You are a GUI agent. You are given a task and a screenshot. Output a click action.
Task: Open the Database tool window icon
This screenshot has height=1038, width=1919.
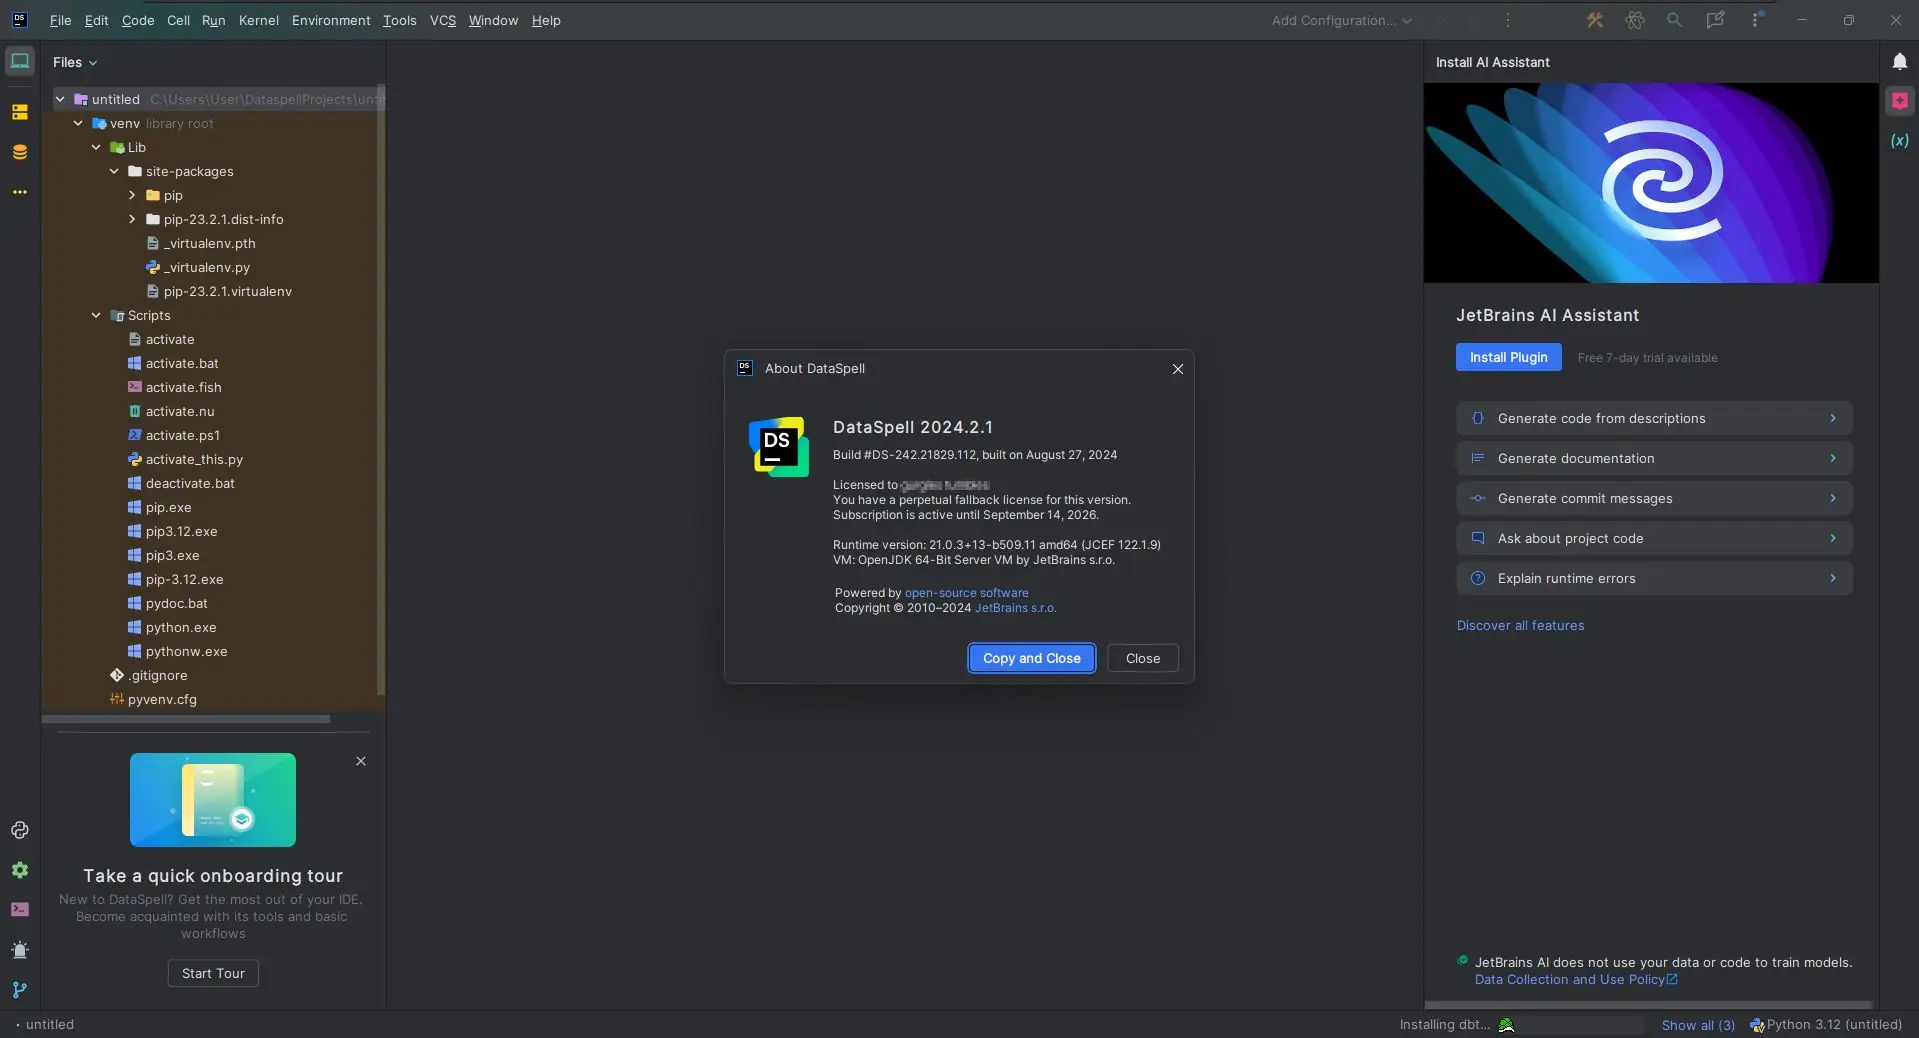tap(20, 152)
